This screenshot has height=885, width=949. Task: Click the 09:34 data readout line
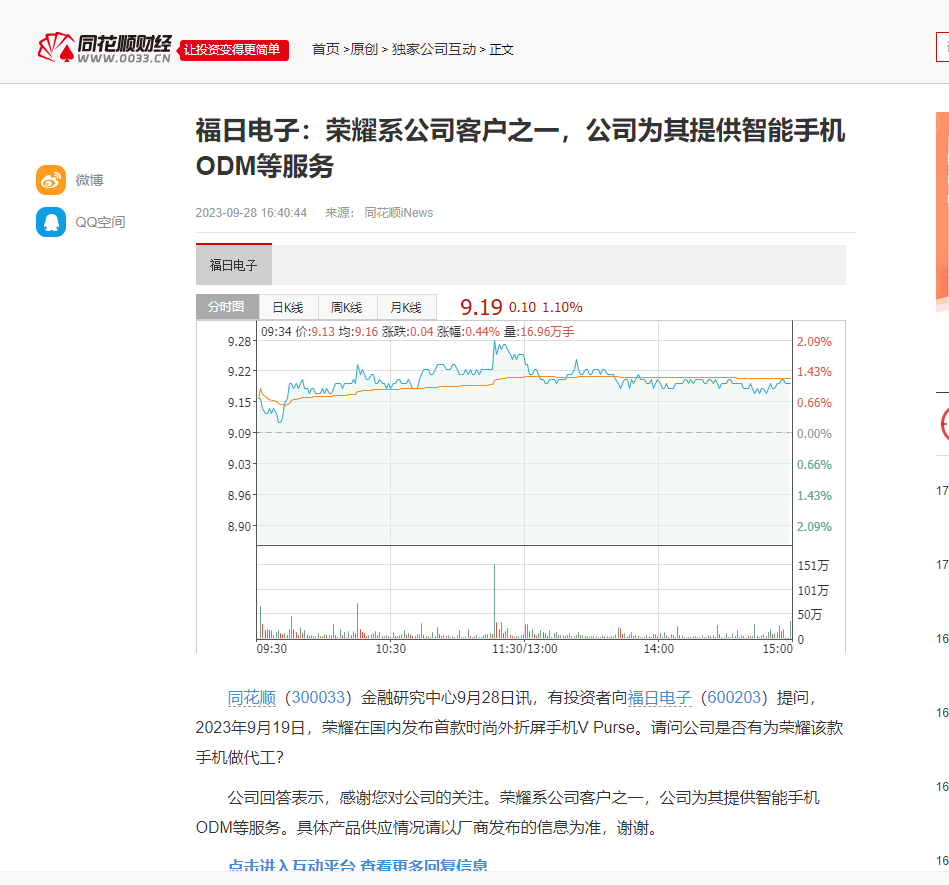418,332
